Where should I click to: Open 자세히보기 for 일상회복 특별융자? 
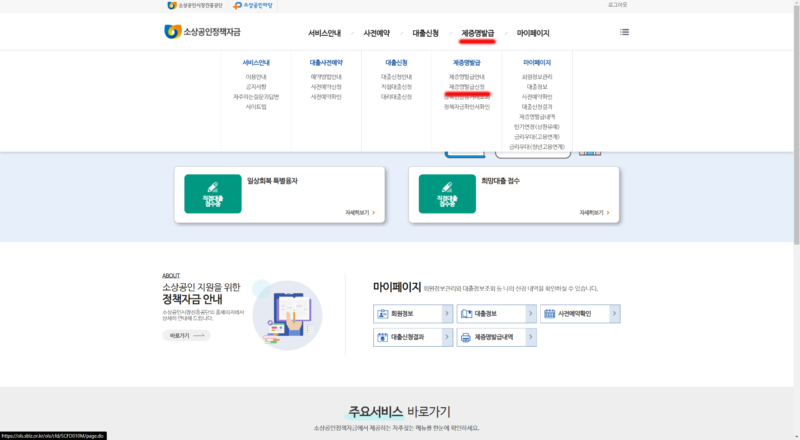point(360,212)
